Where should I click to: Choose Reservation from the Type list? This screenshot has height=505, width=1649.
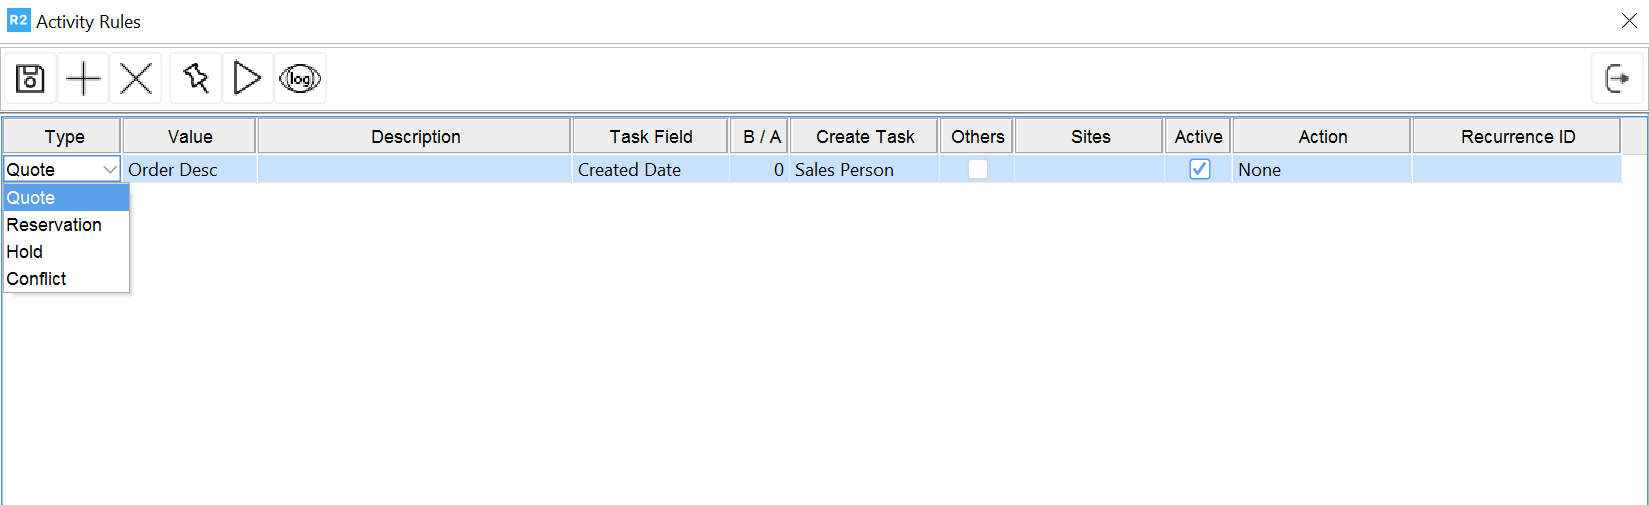pos(54,225)
